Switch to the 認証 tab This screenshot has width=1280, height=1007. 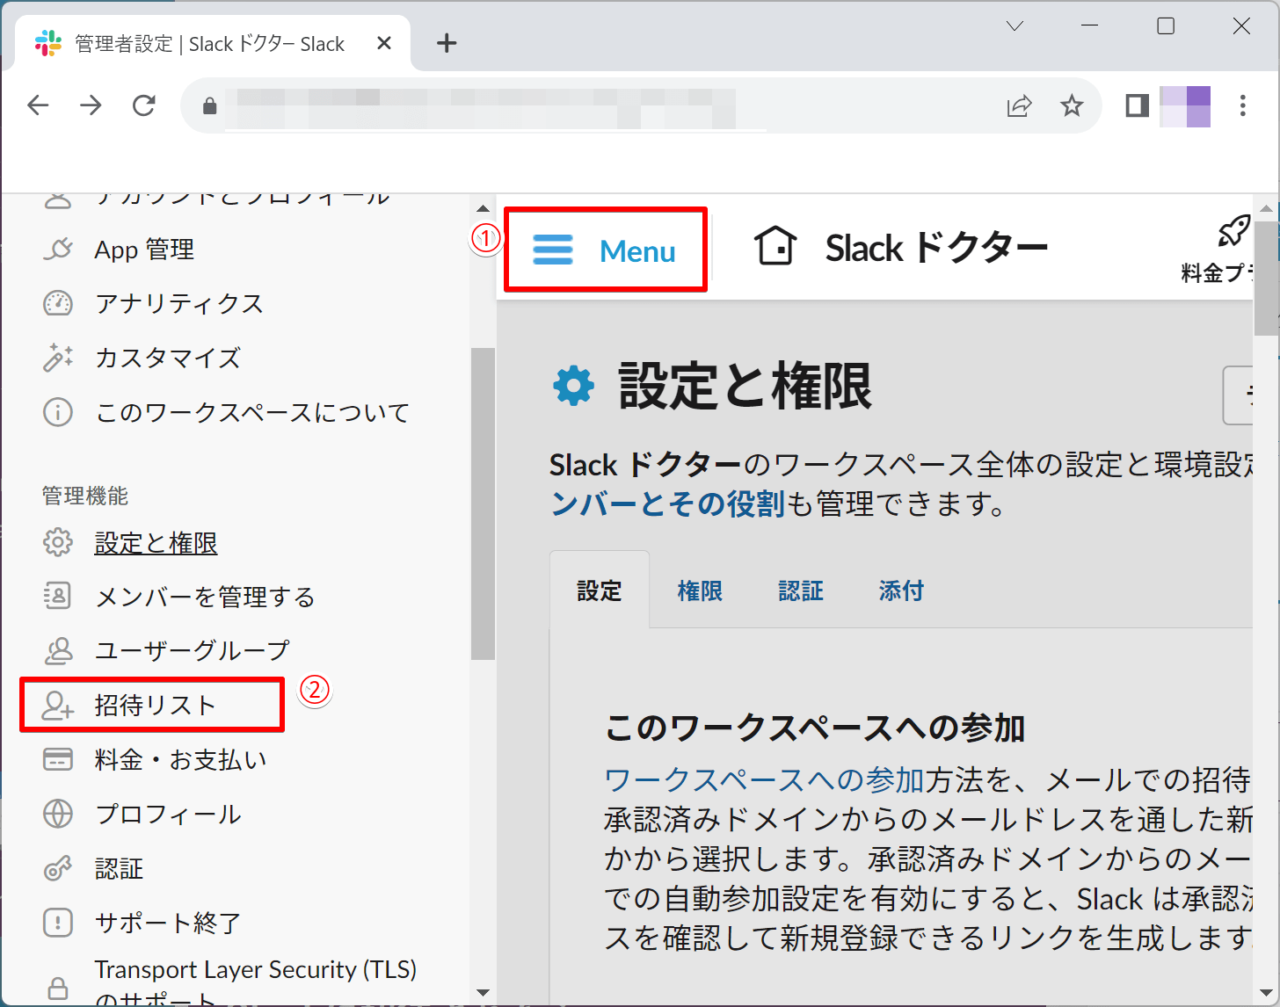pos(801,591)
